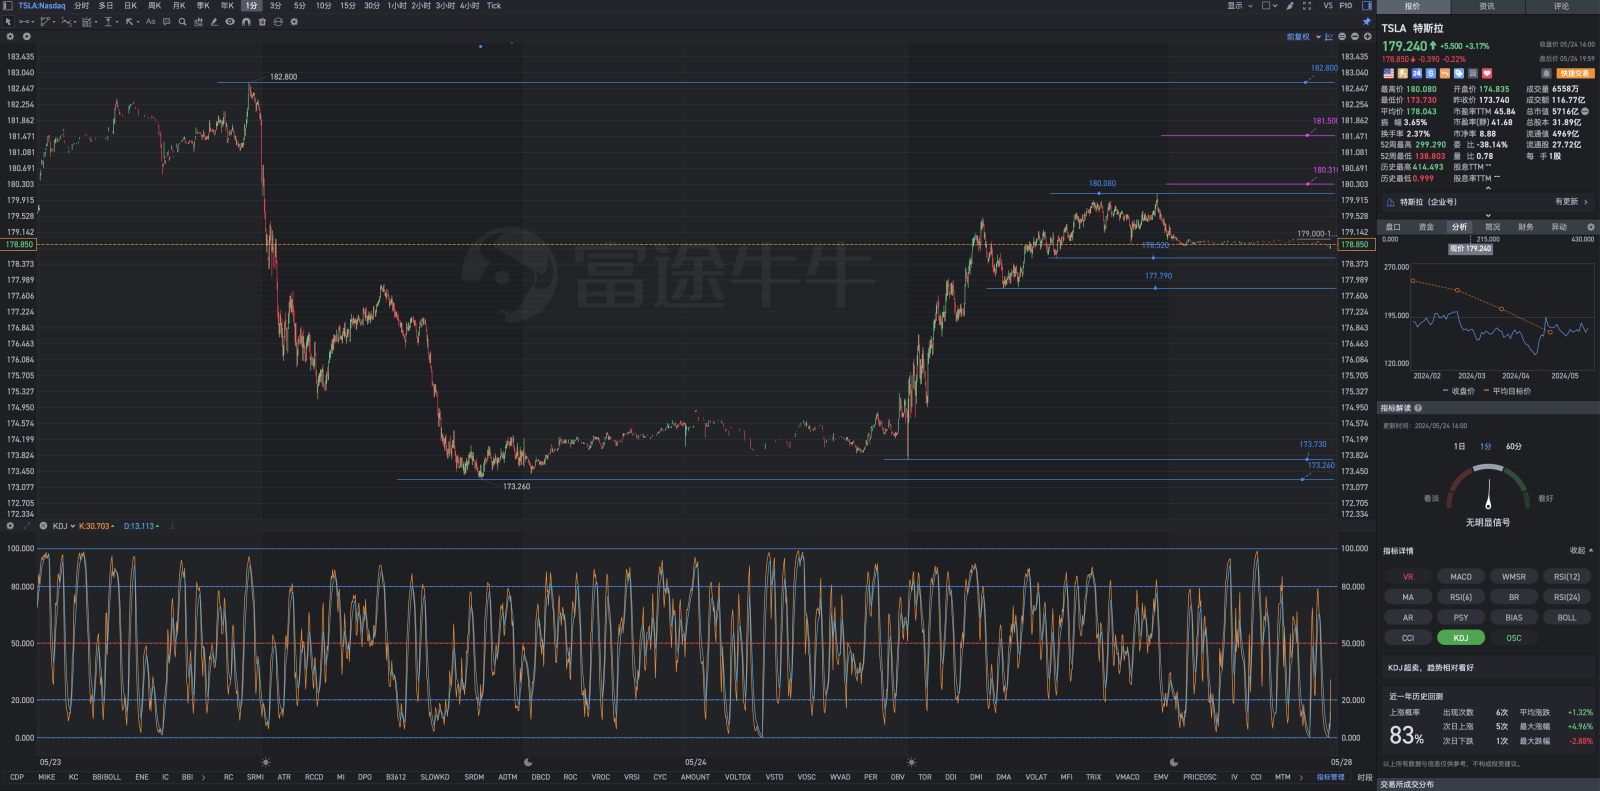Select the VMACD indicator in bottom bar

click(x=1127, y=777)
